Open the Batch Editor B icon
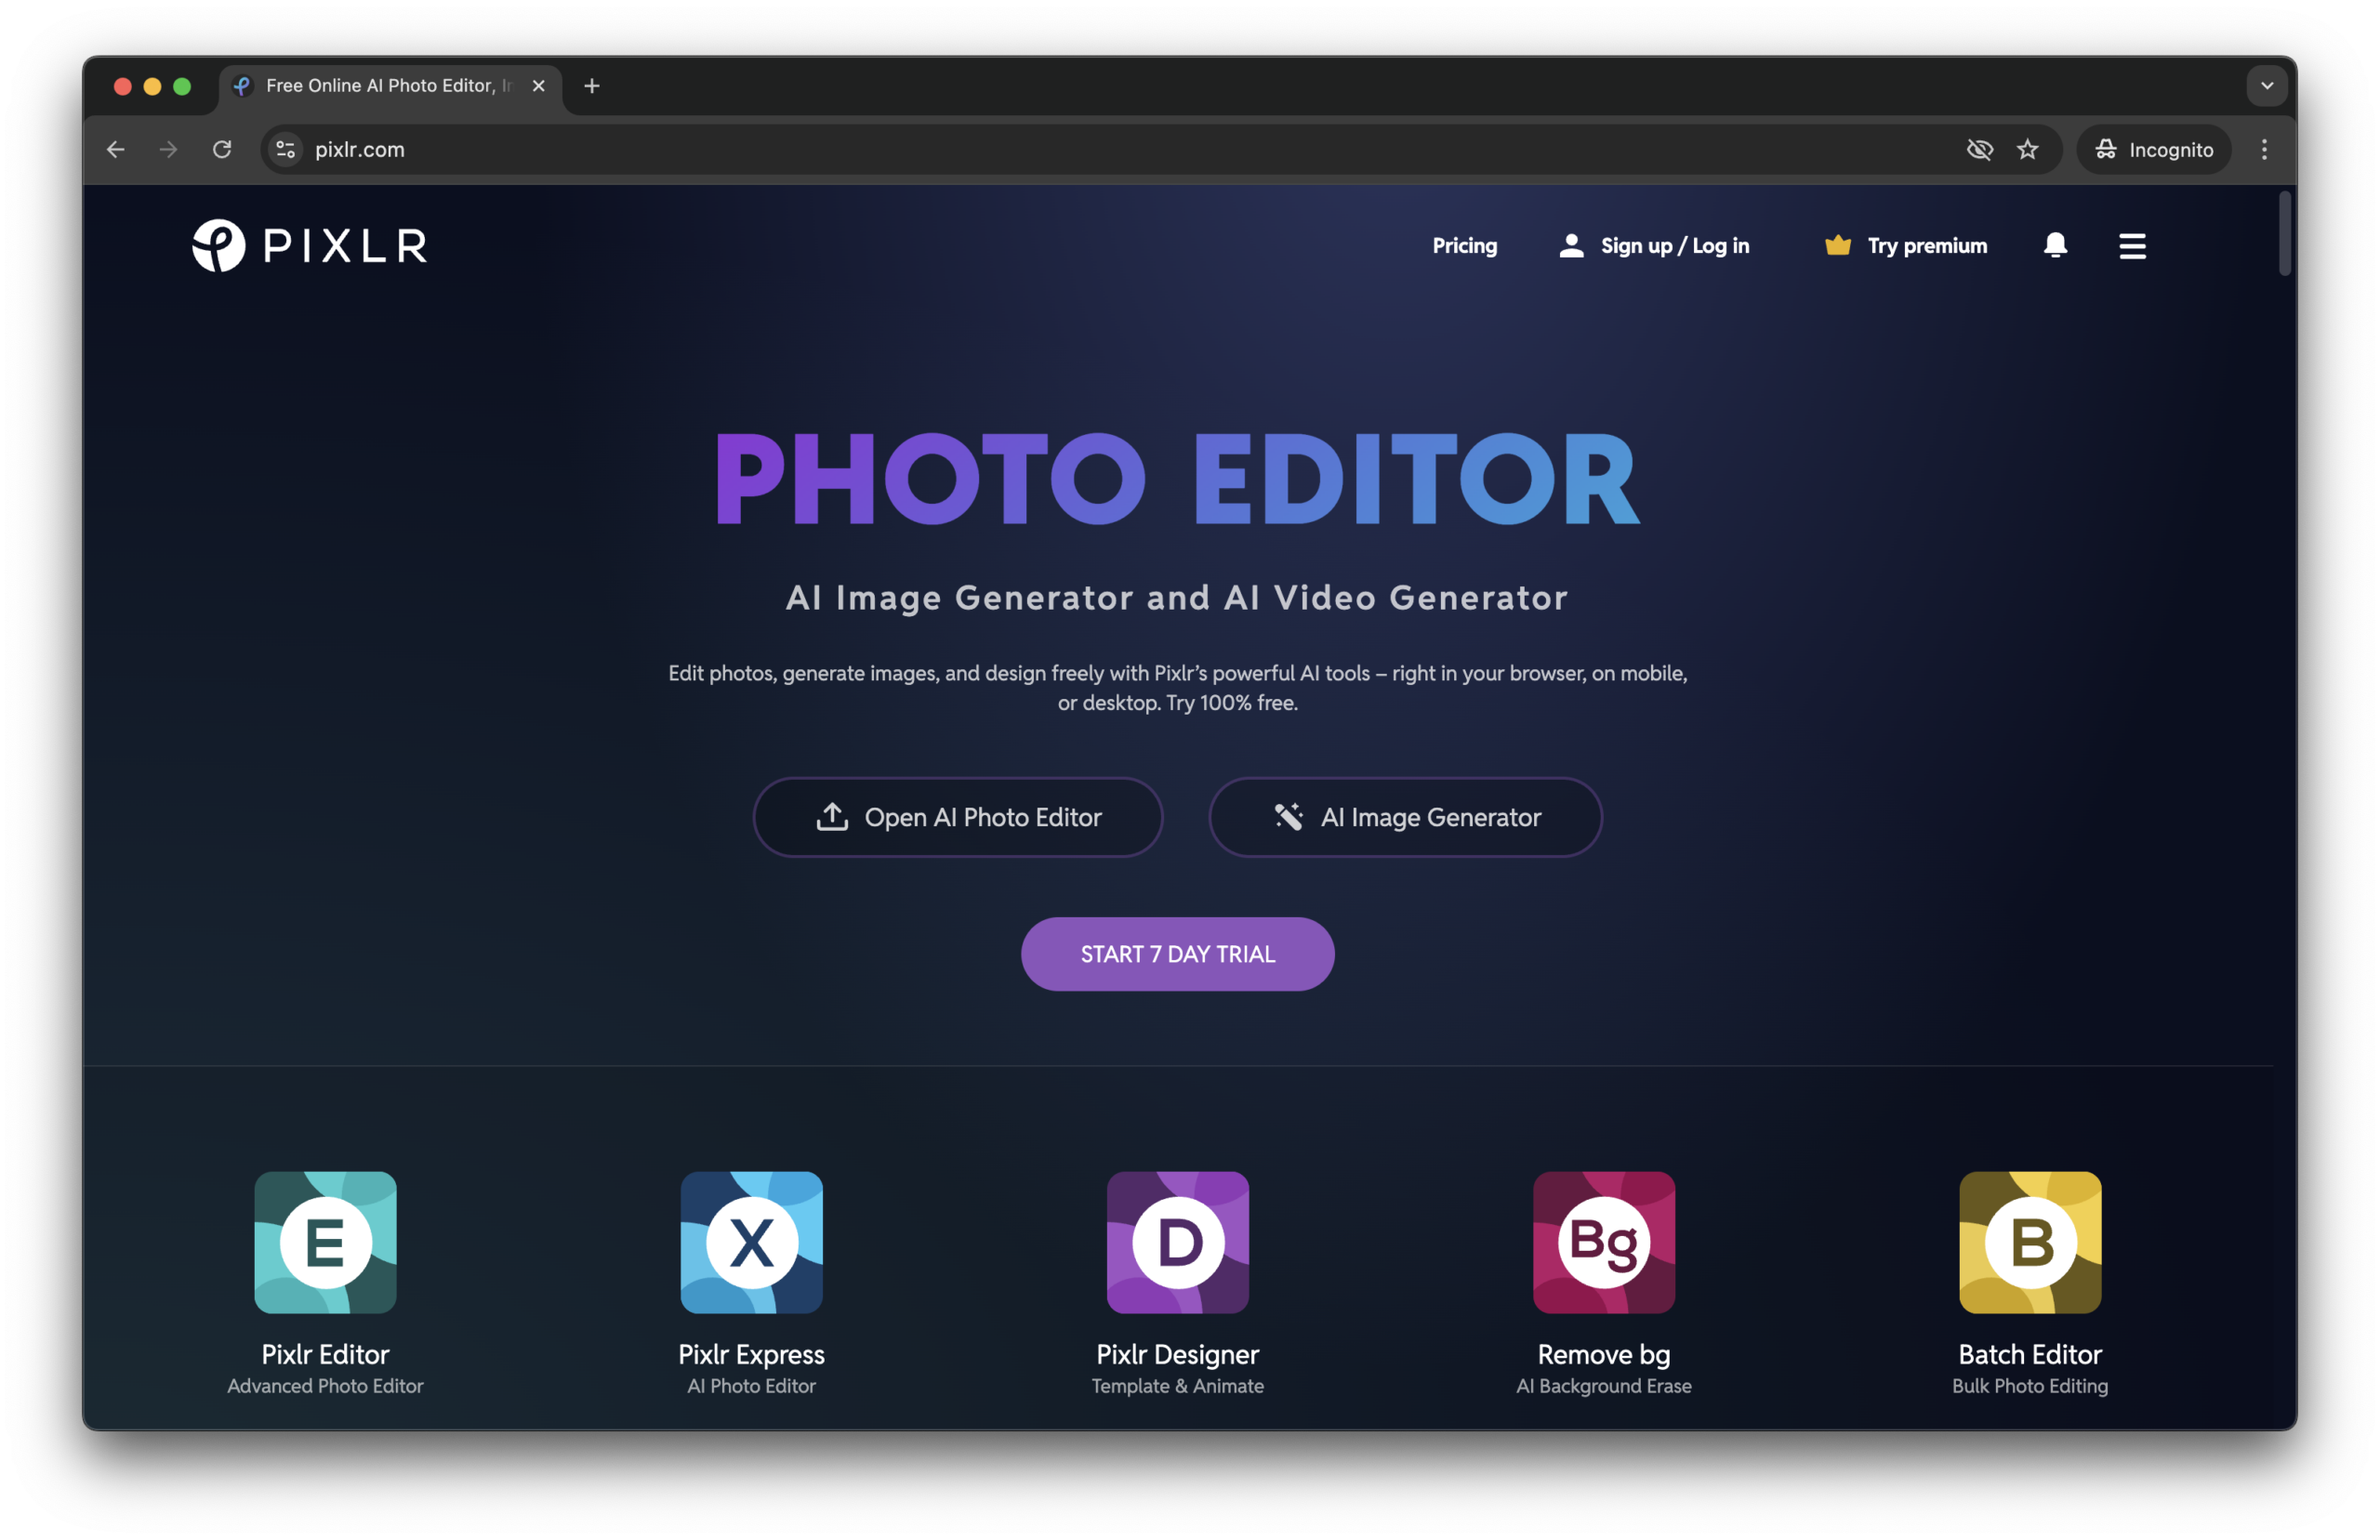This screenshot has height=1540, width=2380. (x=2029, y=1242)
